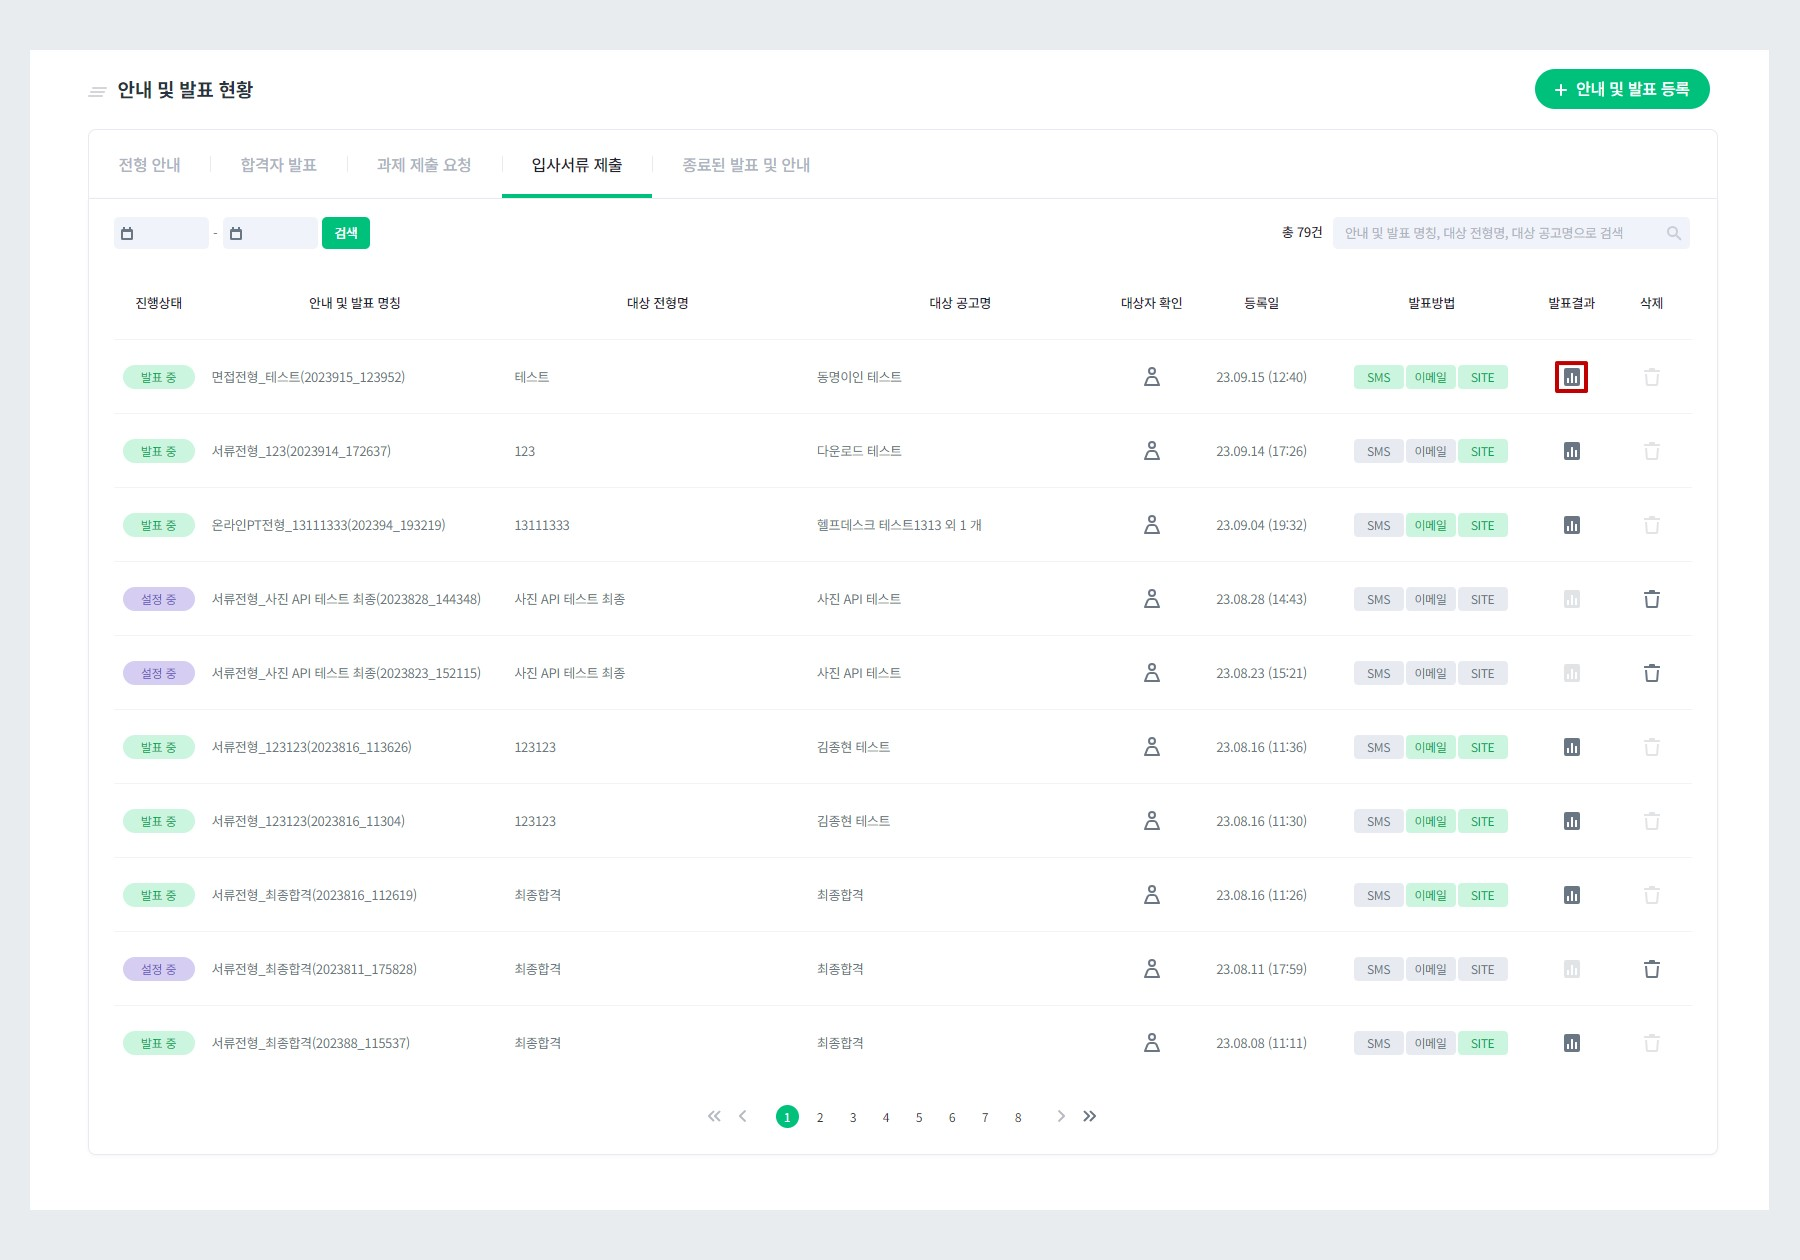The image size is (1800, 1260).
Task: Click 헬프데스크 테스트1313 외 1 개 text
Action: pyautogui.click(x=899, y=525)
